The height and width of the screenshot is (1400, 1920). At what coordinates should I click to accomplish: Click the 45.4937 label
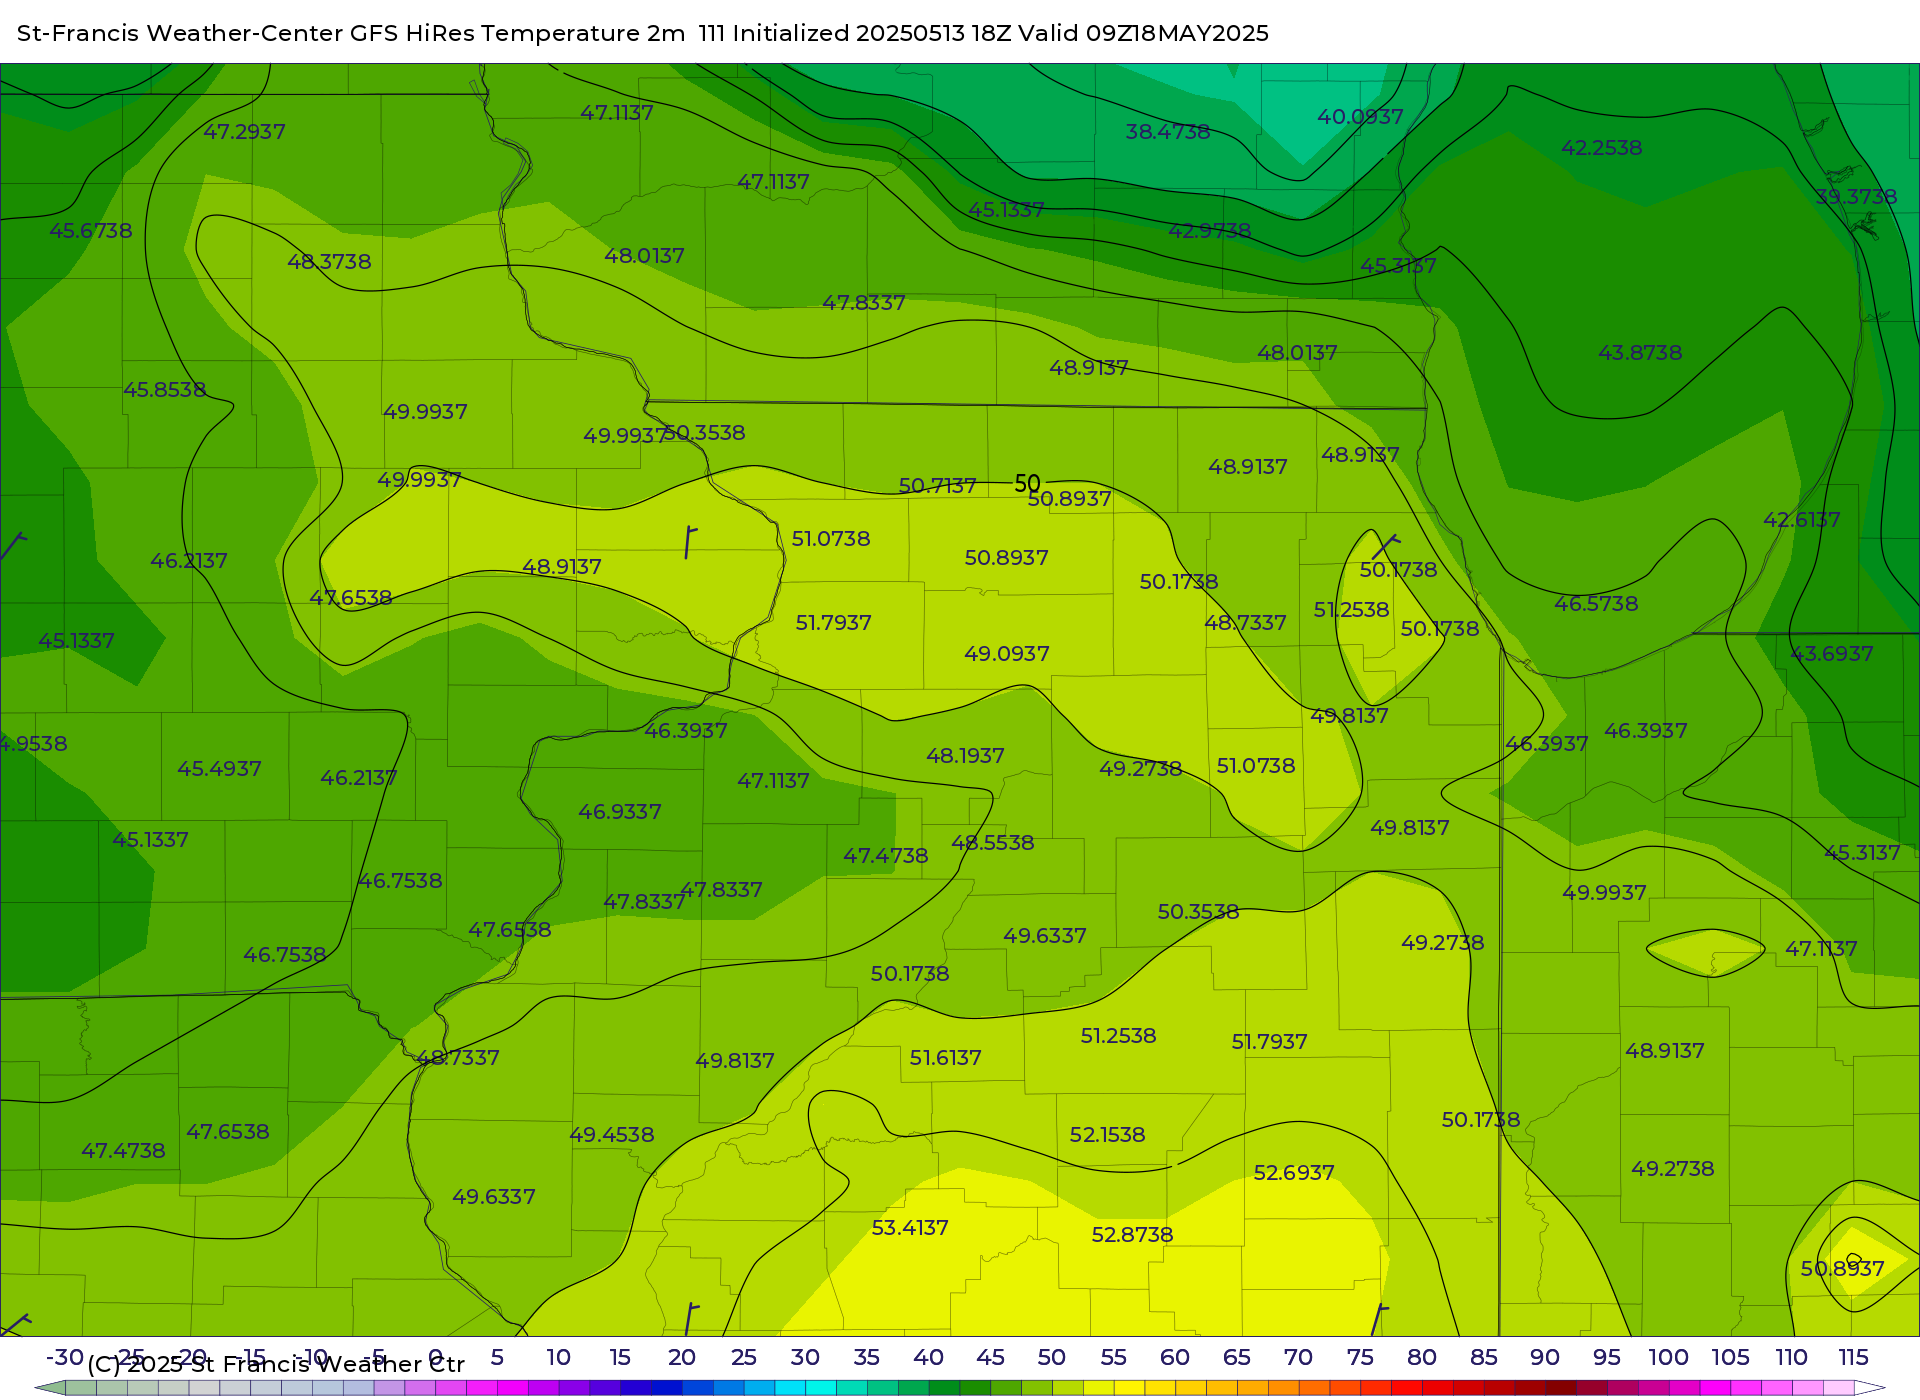click(x=219, y=769)
